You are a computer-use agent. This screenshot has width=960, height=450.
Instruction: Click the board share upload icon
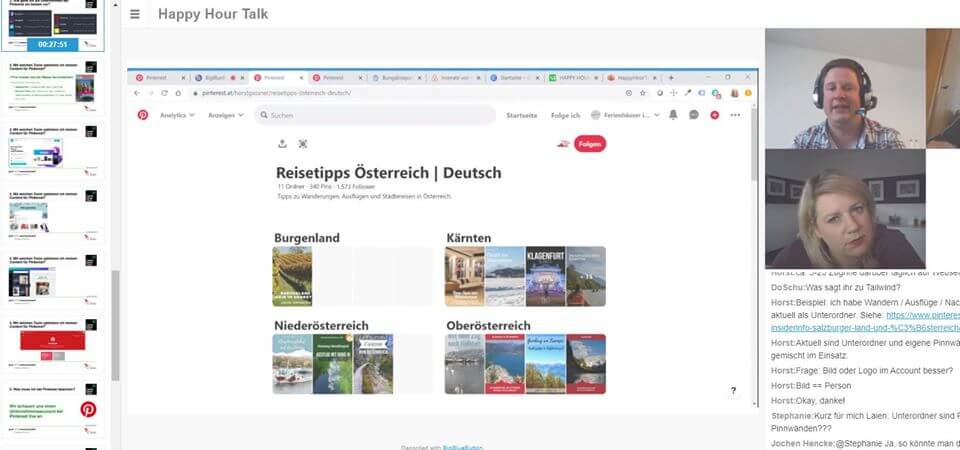pyautogui.click(x=282, y=143)
